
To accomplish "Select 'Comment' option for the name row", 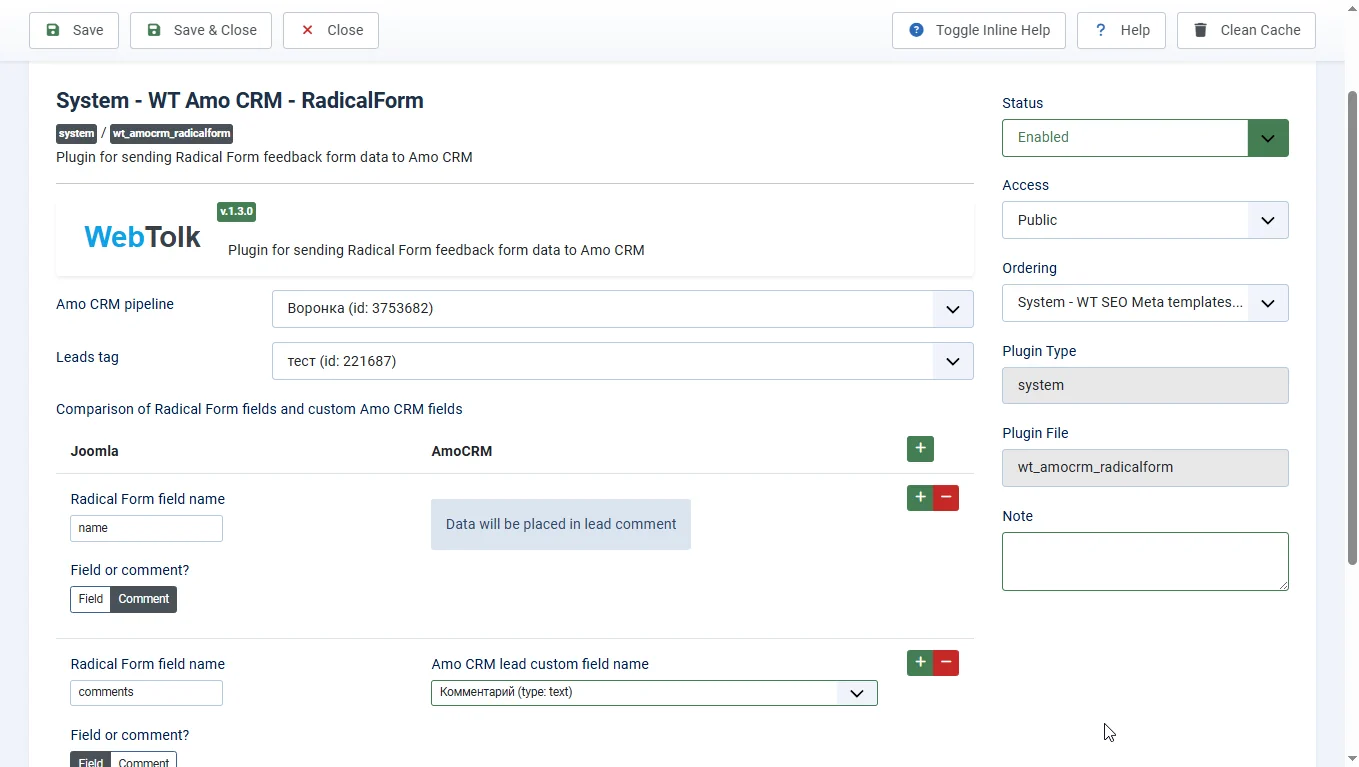I will tap(144, 599).
